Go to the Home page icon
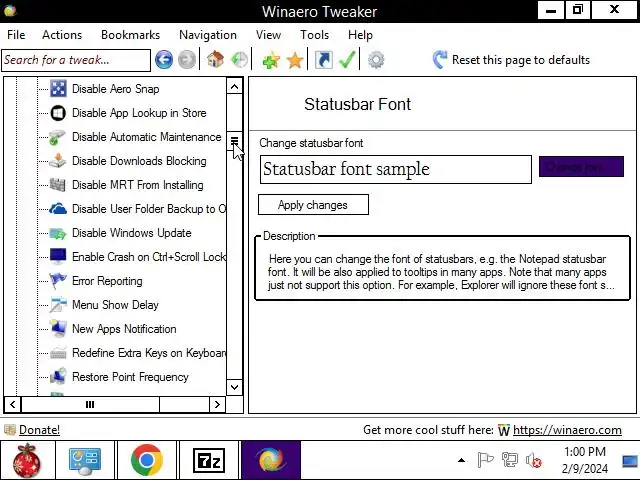The image size is (640, 480). tap(216, 60)
